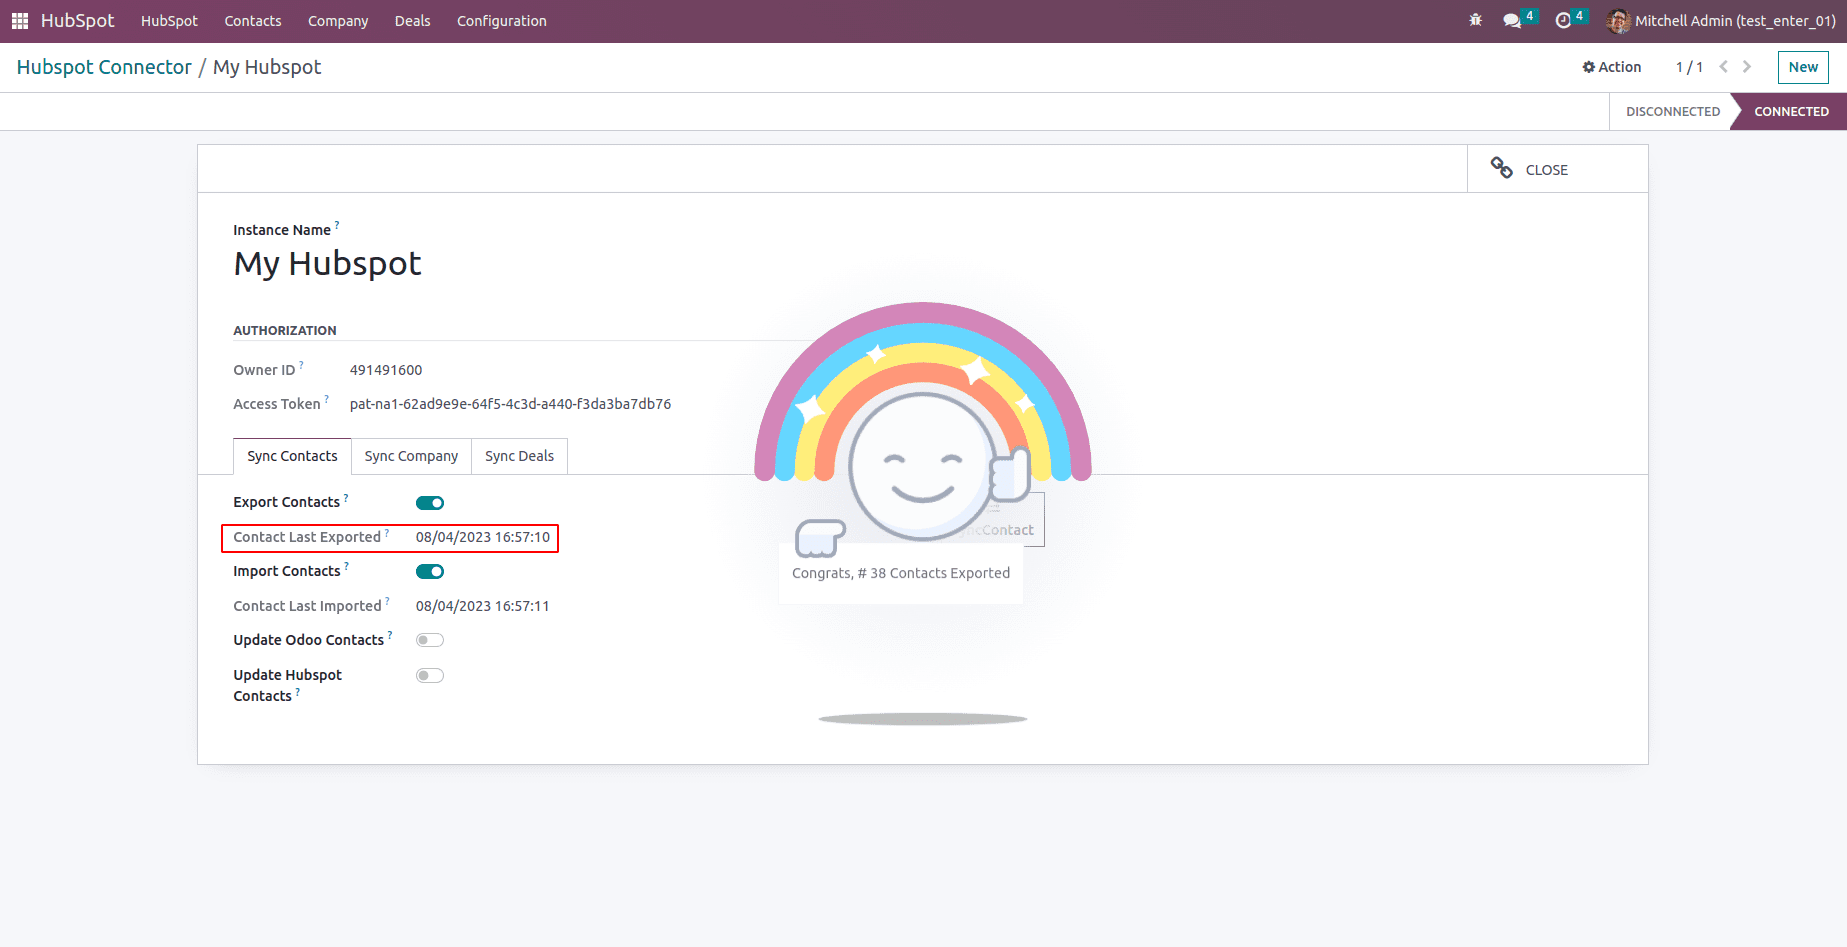
Task: Open the Contacts menu
Action: point(253,21)
